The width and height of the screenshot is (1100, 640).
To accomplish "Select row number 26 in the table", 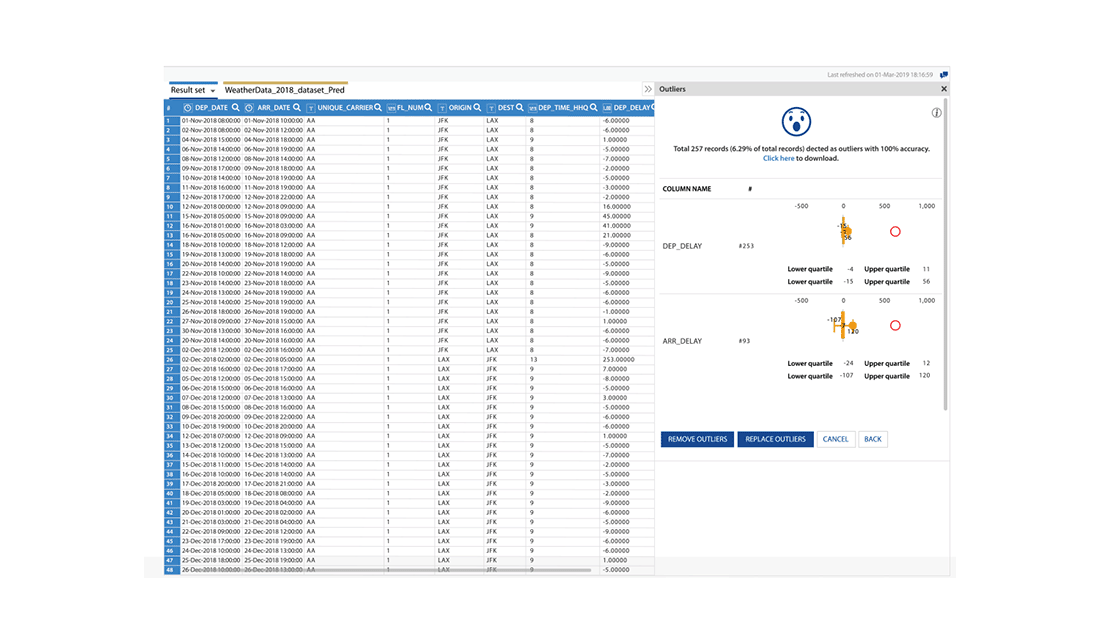I will point(171,359).
